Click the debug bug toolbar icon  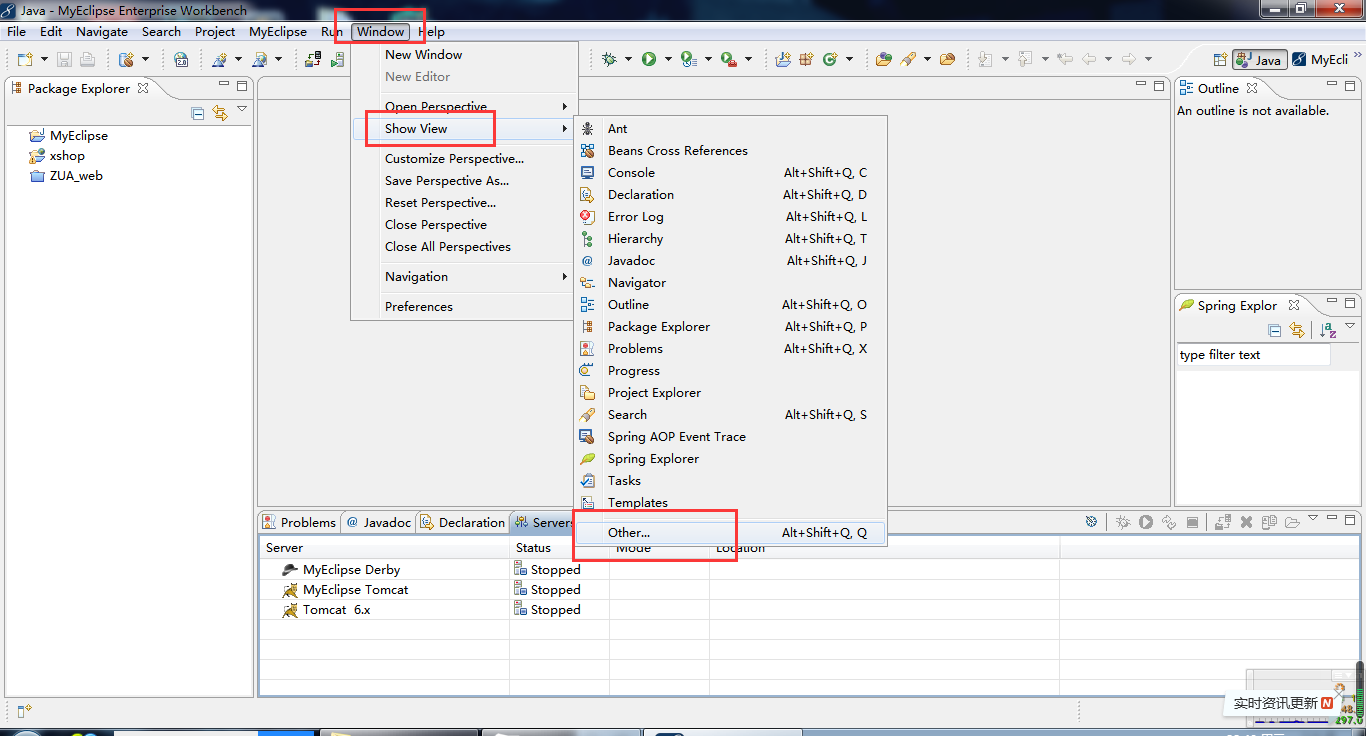click(609, 60)
